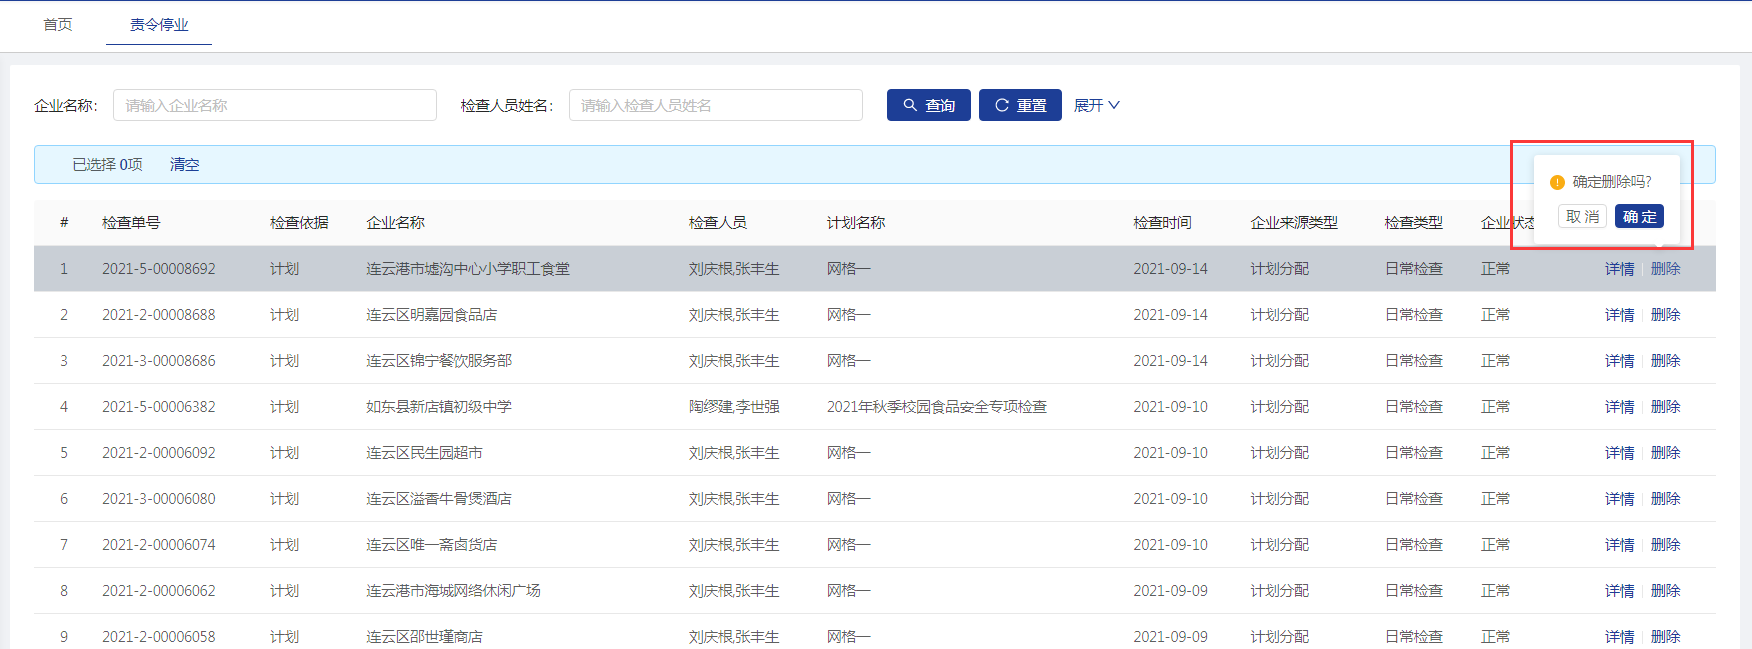
Task: Switch to the 首页 tab
Action: click(58, 25)
